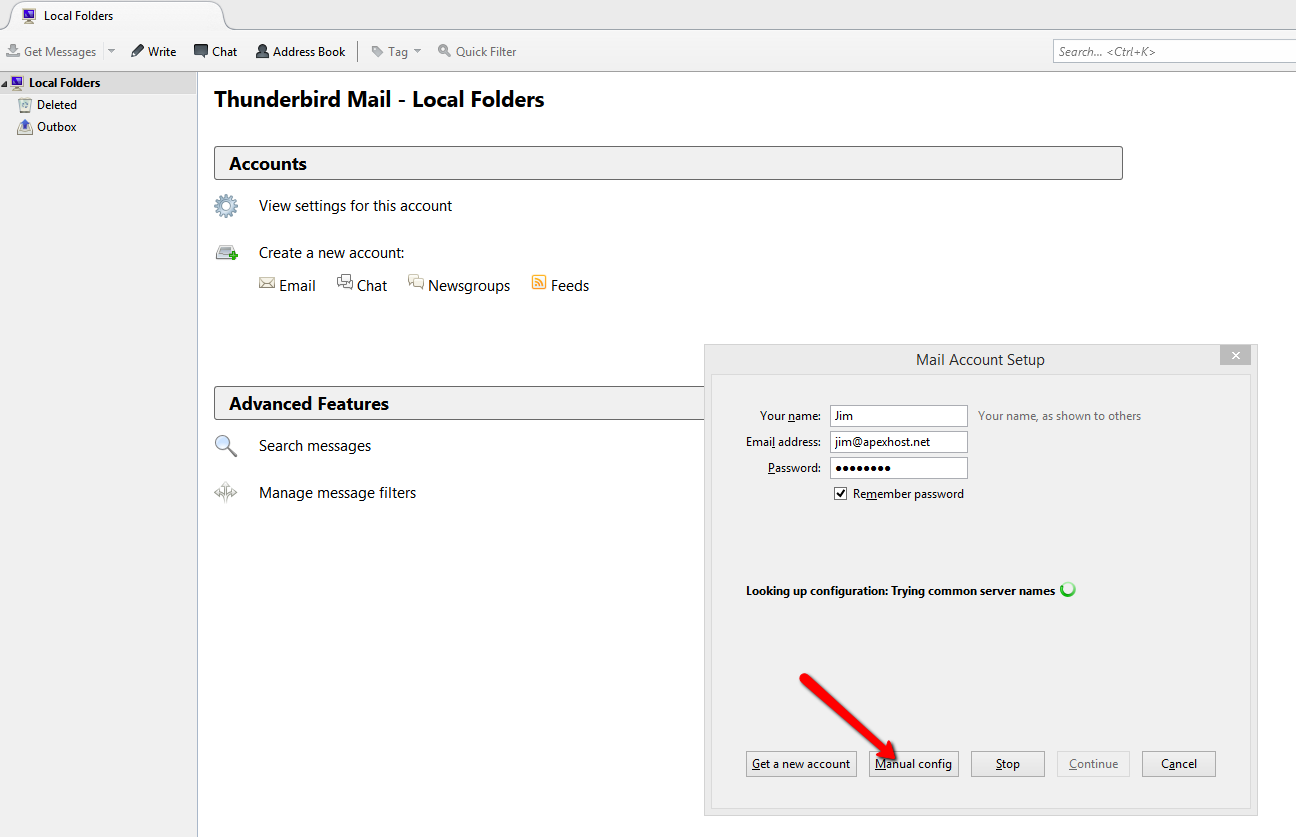1296x837 pixels.
Task: Select the Deleted folder
Action: coord(57,104)
